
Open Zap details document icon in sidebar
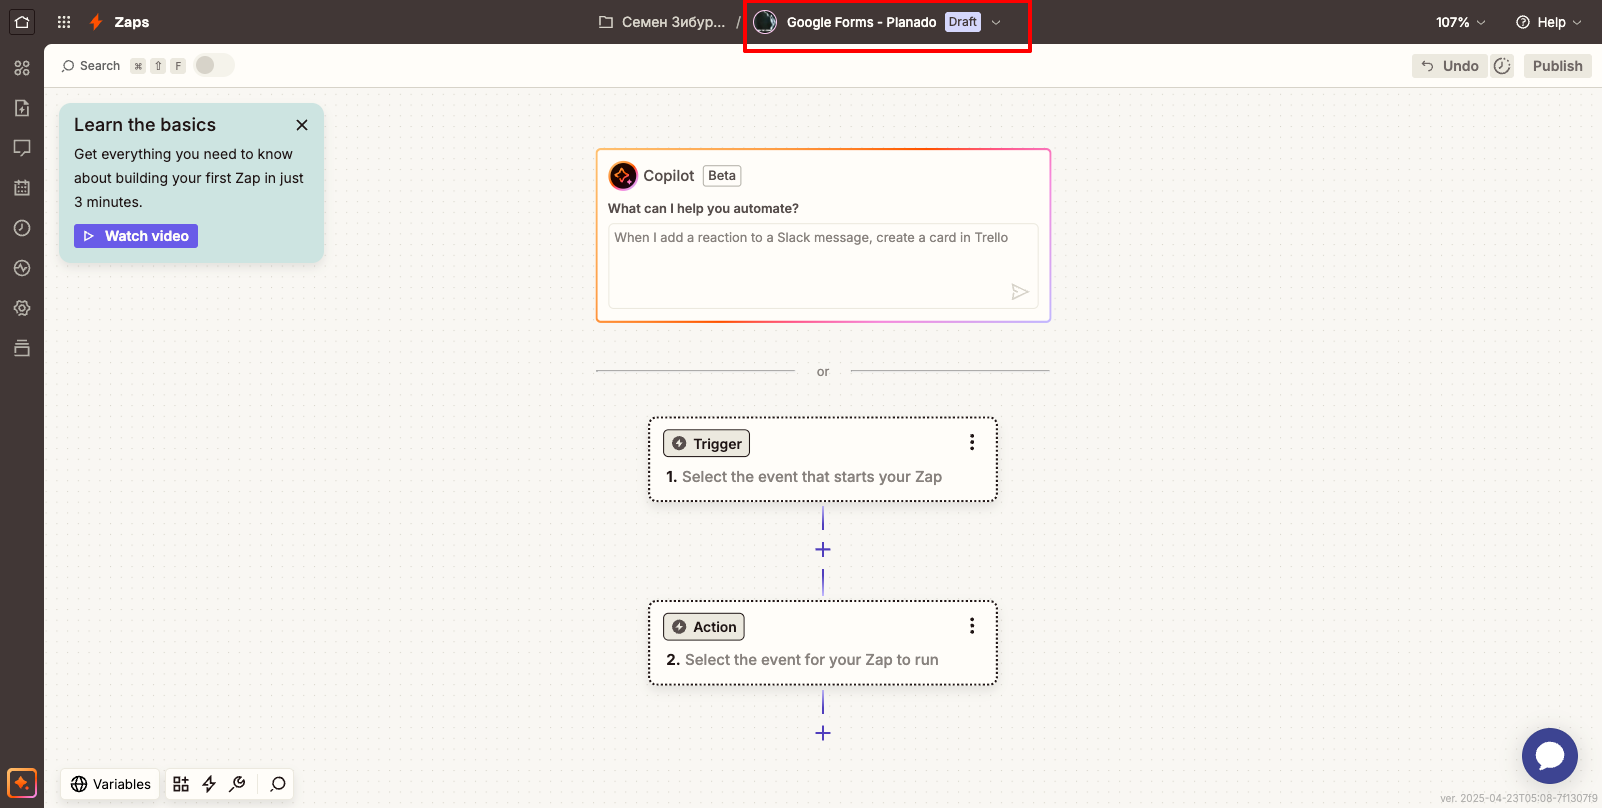pyautogui.click(x=22, y=108)
